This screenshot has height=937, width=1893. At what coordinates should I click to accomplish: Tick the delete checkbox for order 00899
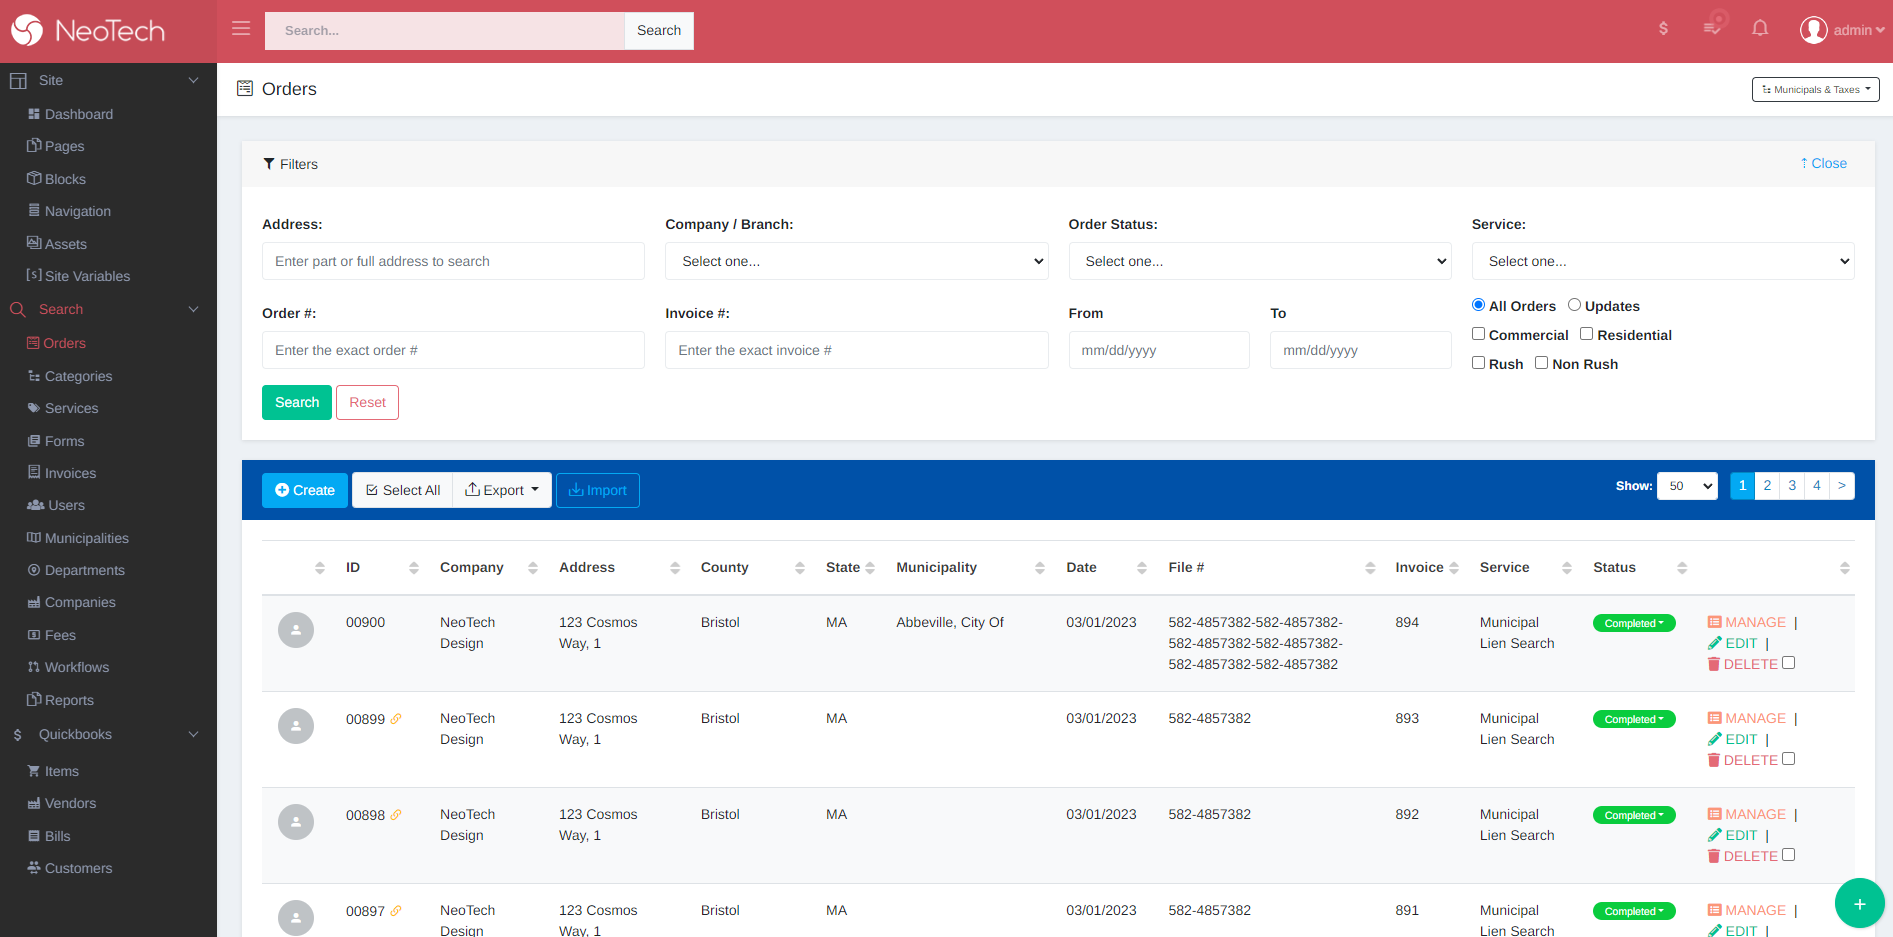[x=1788, y=759]
